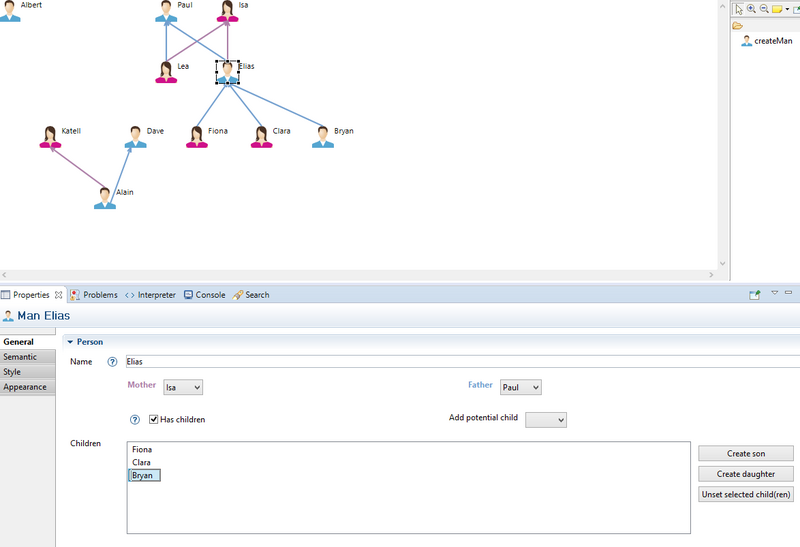This screenshot has width=800, height=547.
Task: Open the palette folder drawer
Action: point(737,26)
